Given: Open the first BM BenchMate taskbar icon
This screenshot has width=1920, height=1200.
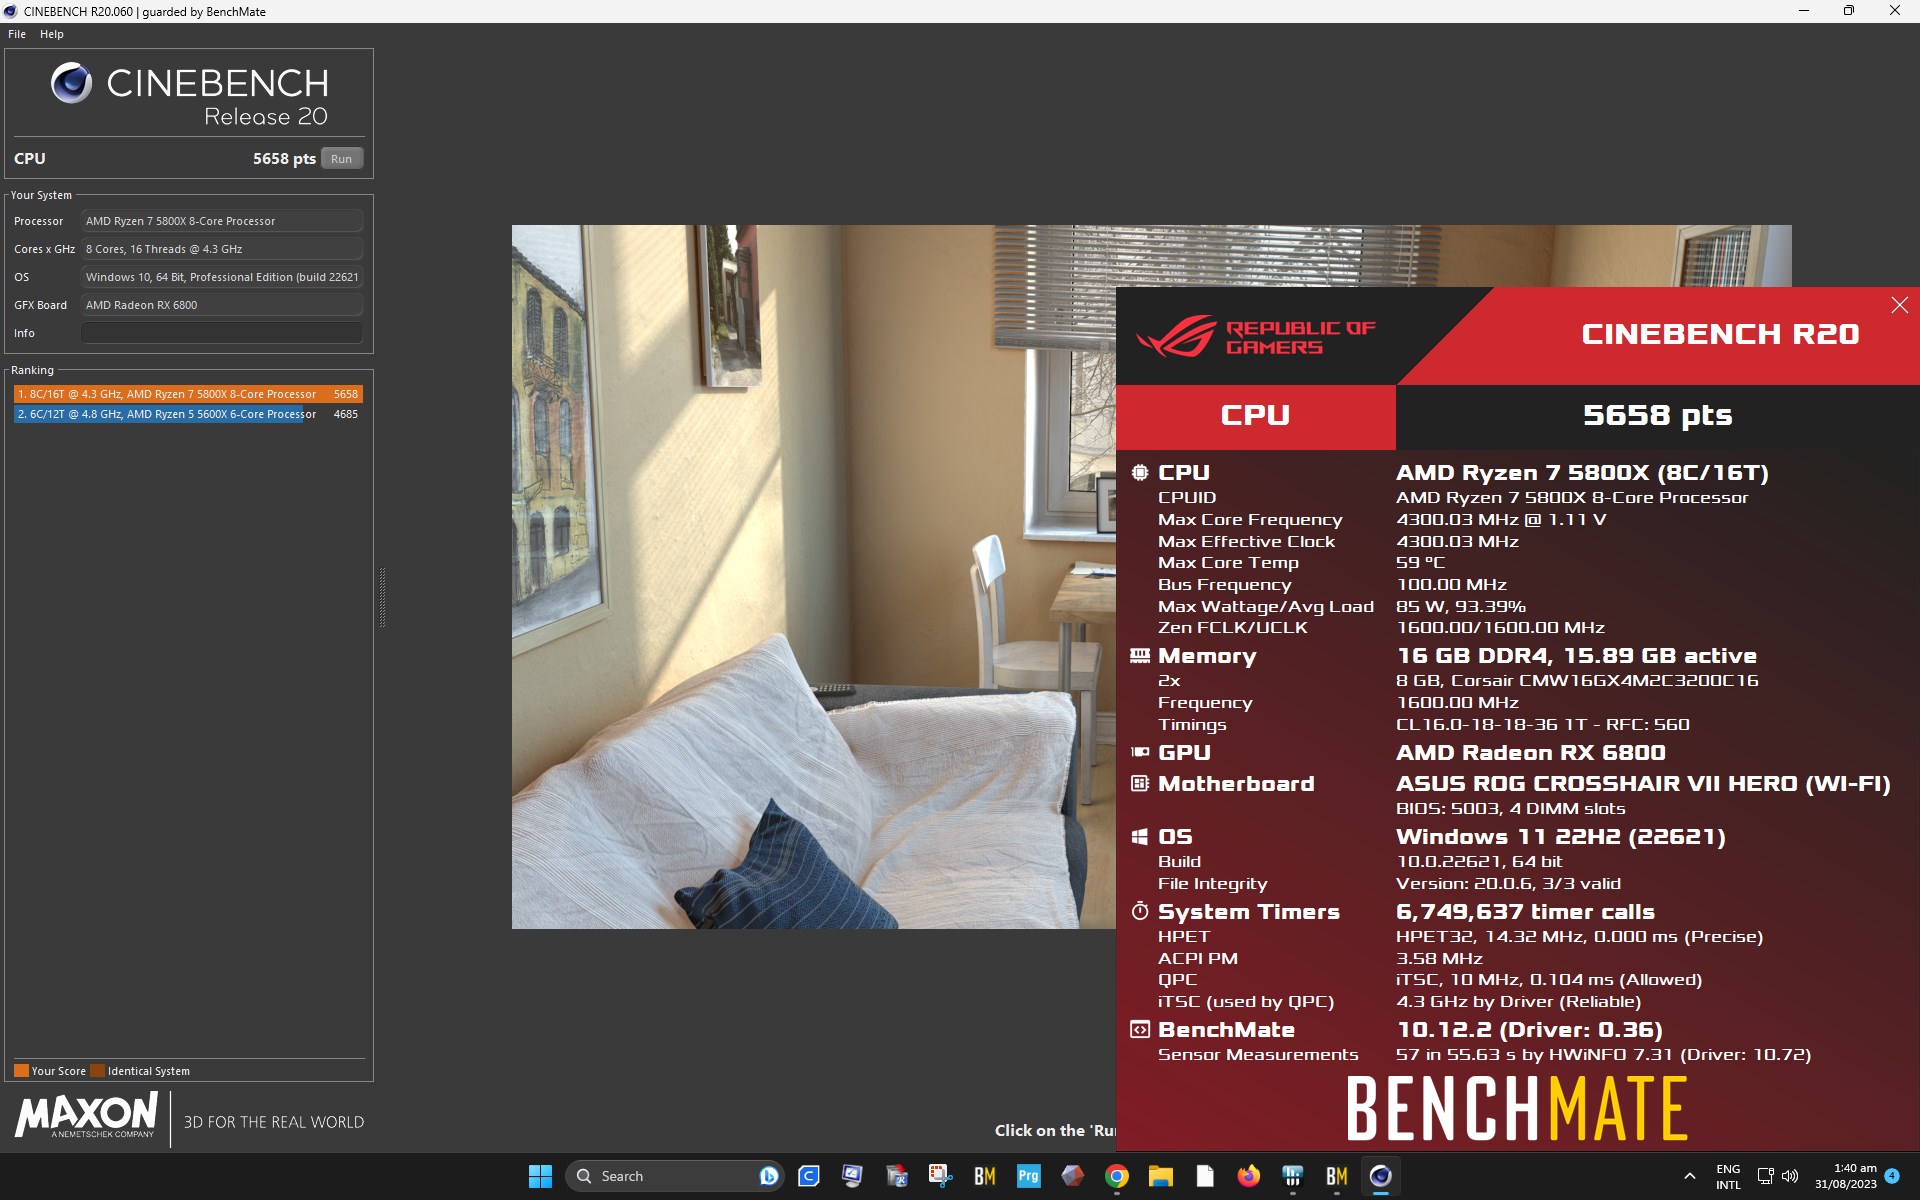Looking at the screenshot, I should point(985,1176).
